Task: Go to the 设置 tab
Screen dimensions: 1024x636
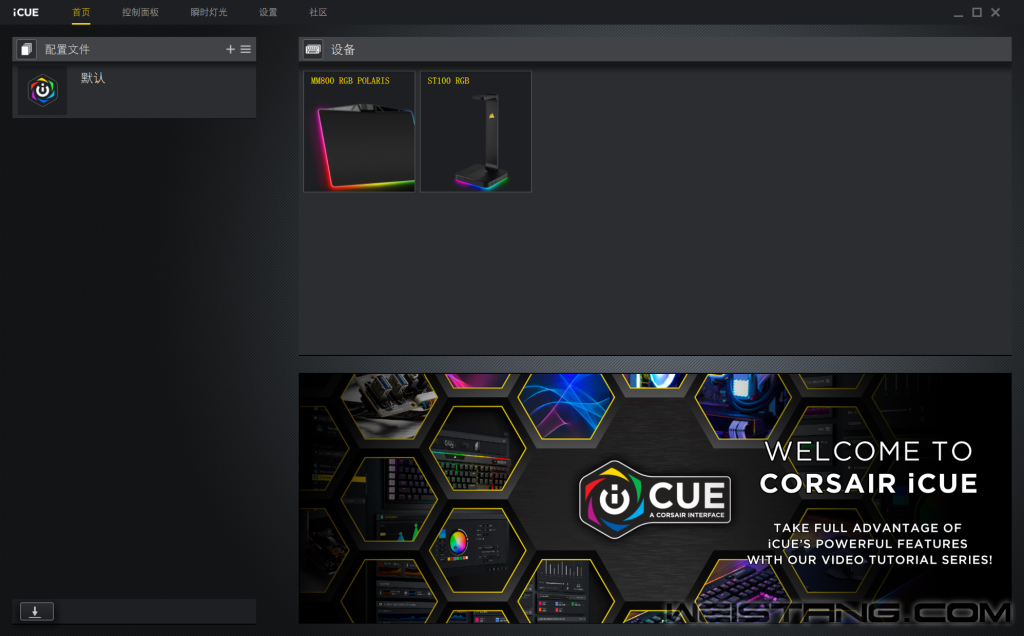Action: point(268,12)
